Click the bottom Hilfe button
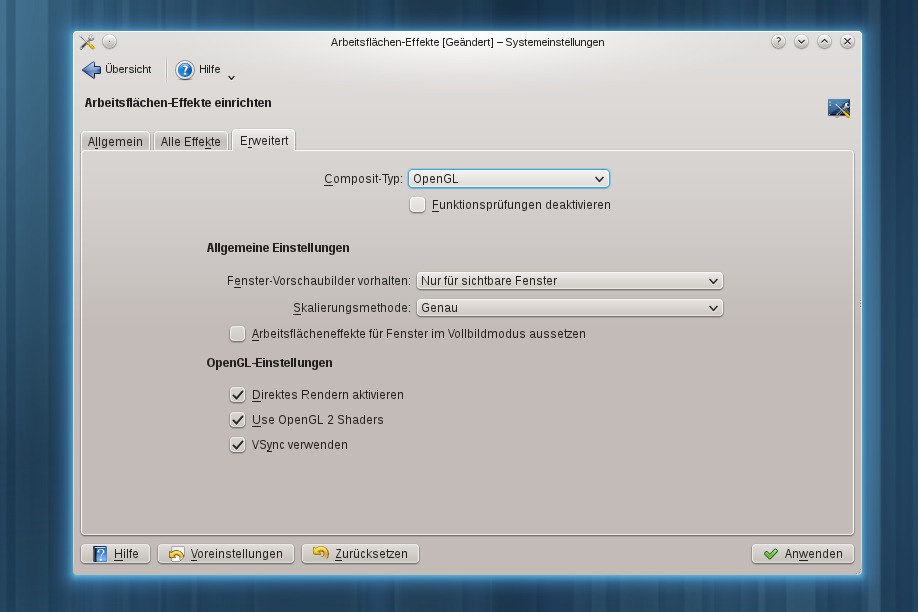This screenshot has height=612, width=918. point(115,553)
